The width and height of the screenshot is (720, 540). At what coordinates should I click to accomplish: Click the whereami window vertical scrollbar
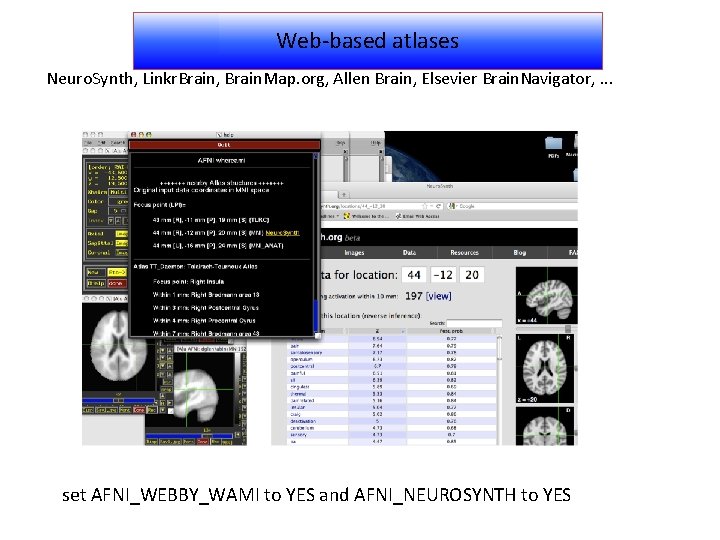(x=316, y=243)
